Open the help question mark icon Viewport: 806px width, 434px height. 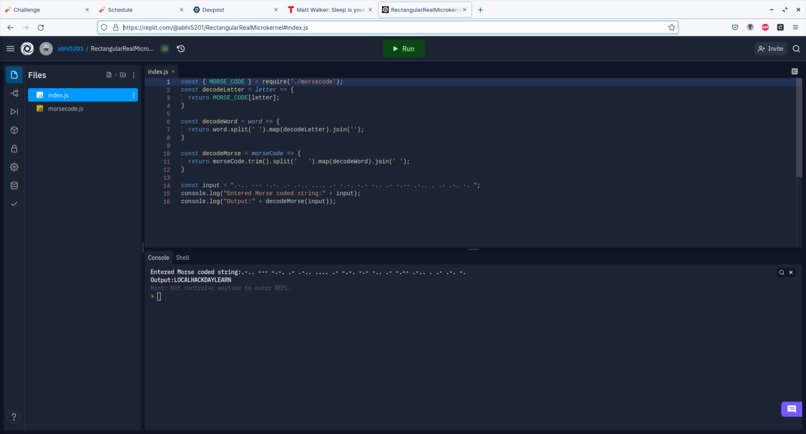coord(14,417)
